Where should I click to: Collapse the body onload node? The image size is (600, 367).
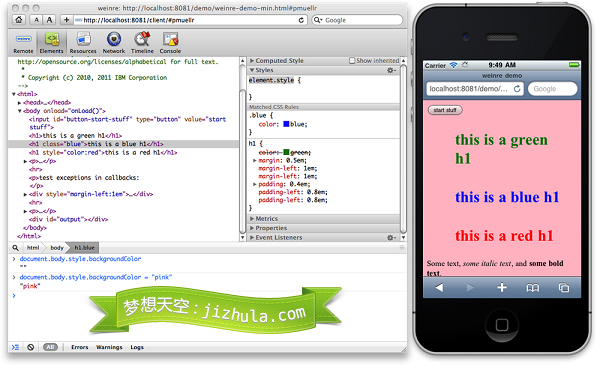click(x=20, y=111)
